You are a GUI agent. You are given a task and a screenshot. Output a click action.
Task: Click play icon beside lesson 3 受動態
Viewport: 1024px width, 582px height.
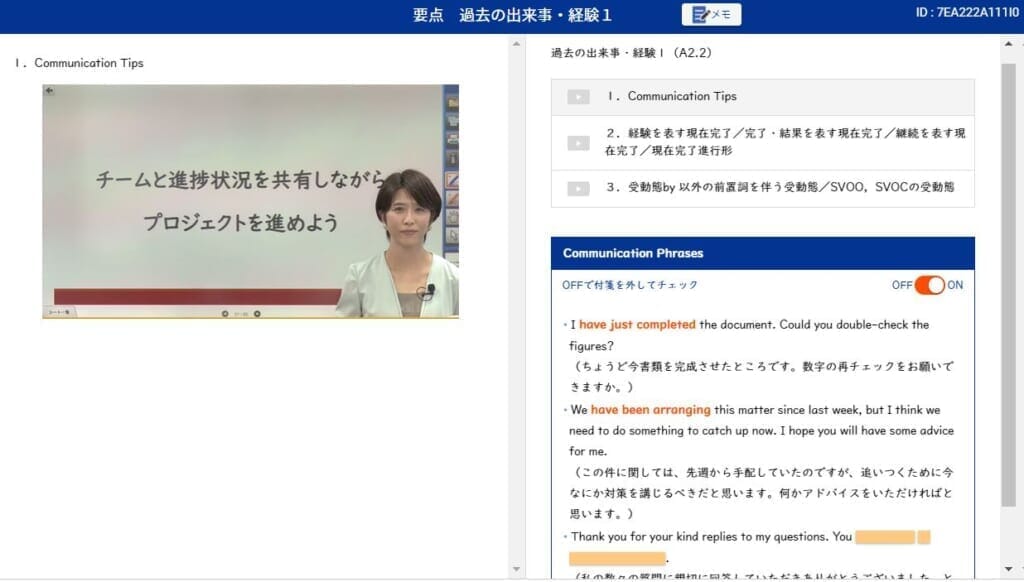coord(578,188)
